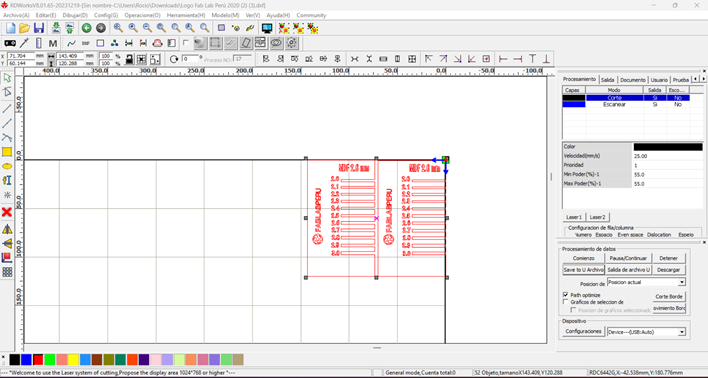Click the Detener button
The image size is (708, 378).
pyautogui.click(x=669, y=258)
